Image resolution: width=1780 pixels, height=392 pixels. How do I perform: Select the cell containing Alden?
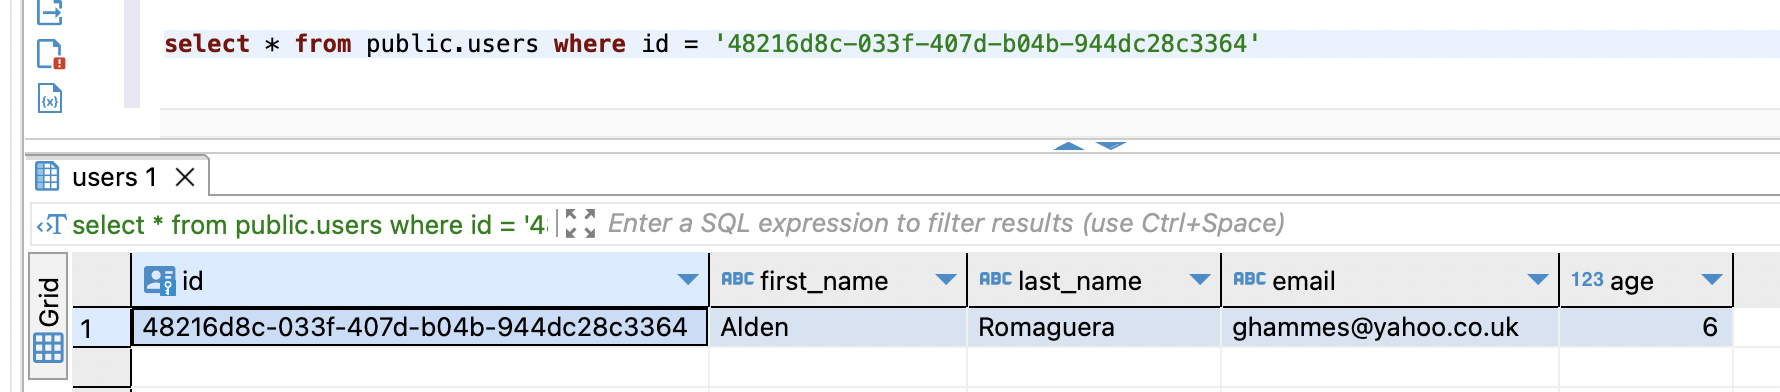838,327
